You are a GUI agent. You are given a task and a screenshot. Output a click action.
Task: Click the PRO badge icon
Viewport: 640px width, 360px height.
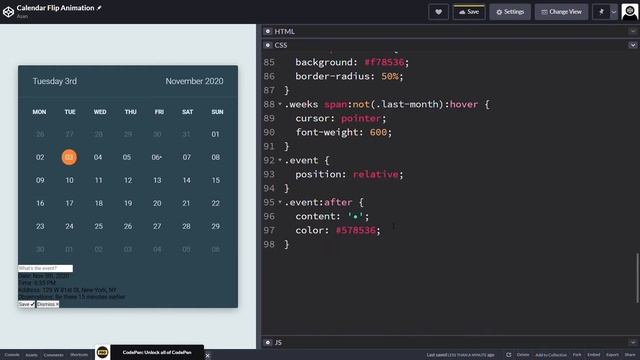coord(102,352)
